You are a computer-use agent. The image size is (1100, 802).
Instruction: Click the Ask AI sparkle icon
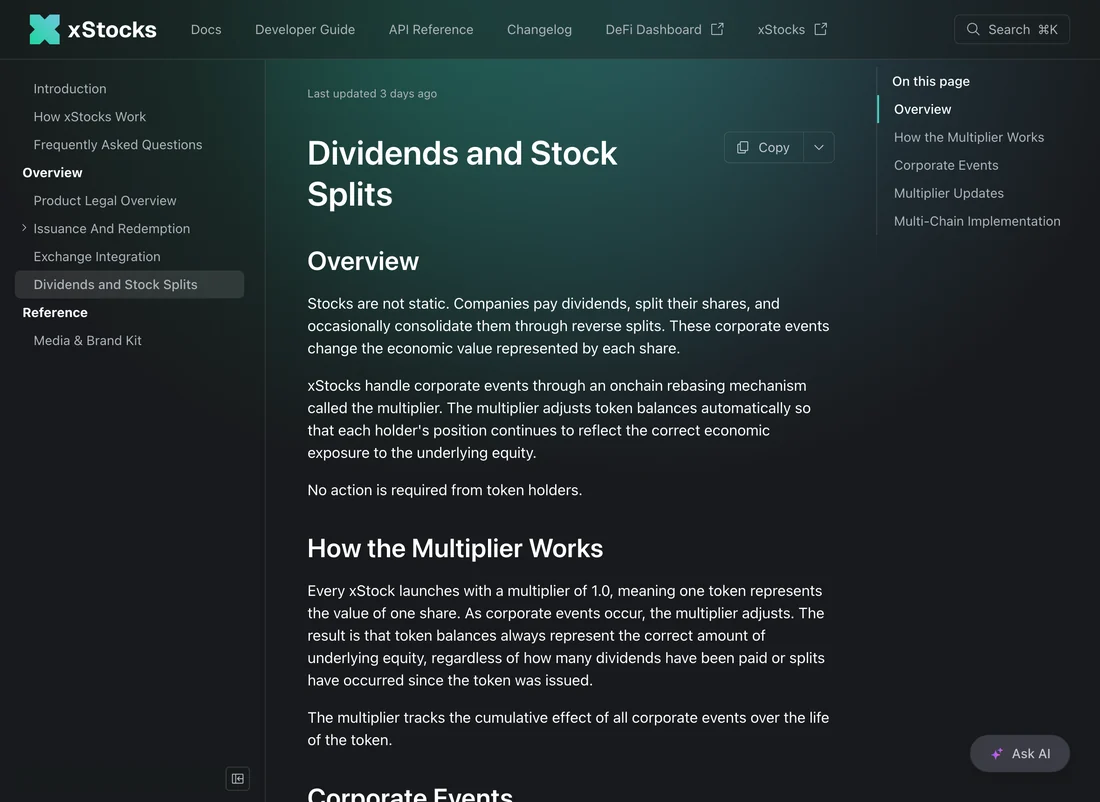997,754
